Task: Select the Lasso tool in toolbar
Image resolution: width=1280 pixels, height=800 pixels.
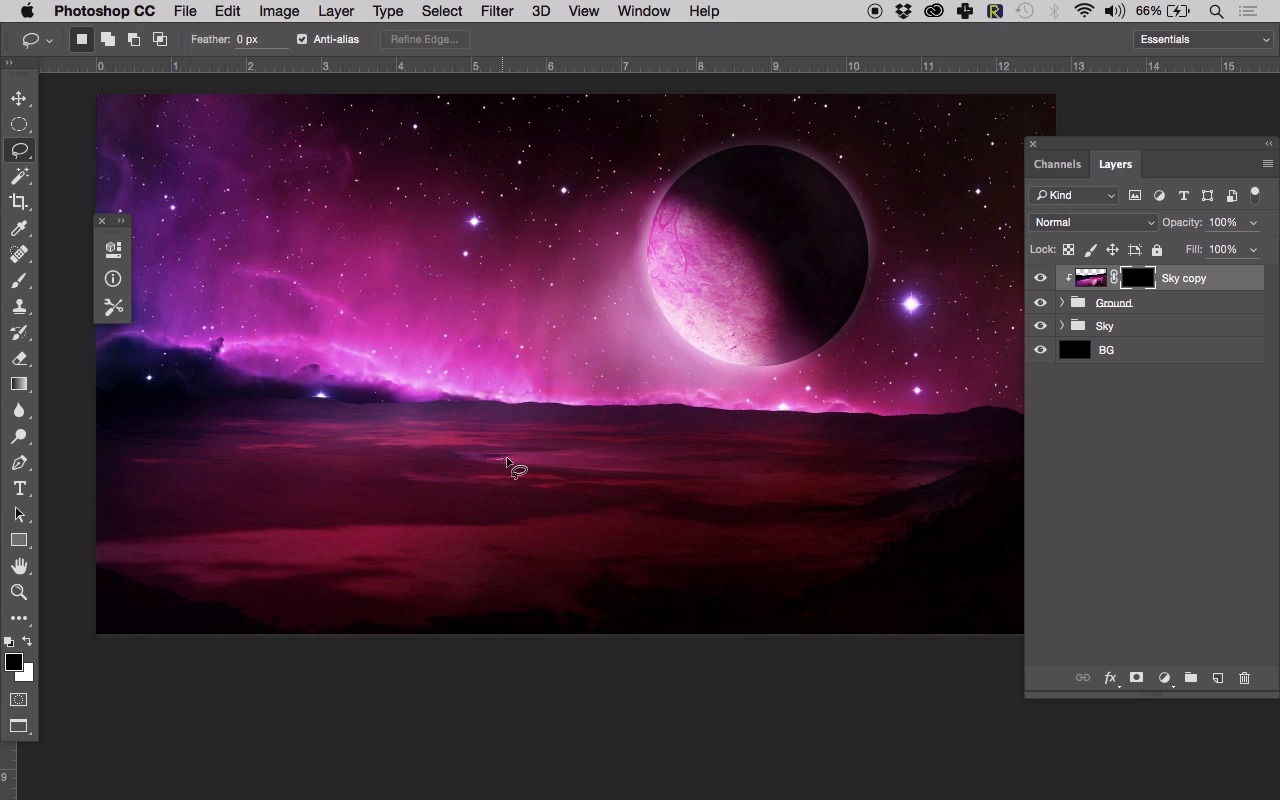Action: [19, 151]
